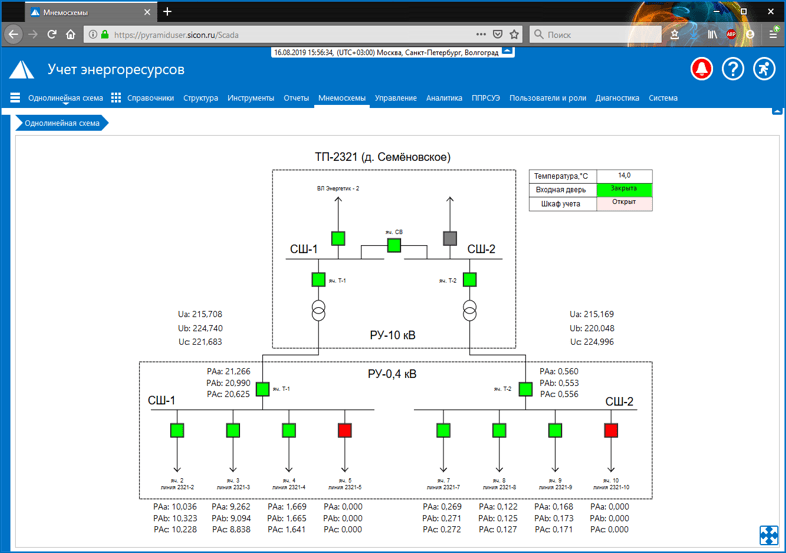
Task: Click the fullscreen expand arrows icon
Action: pyautogui.click(x=769, y=536)
